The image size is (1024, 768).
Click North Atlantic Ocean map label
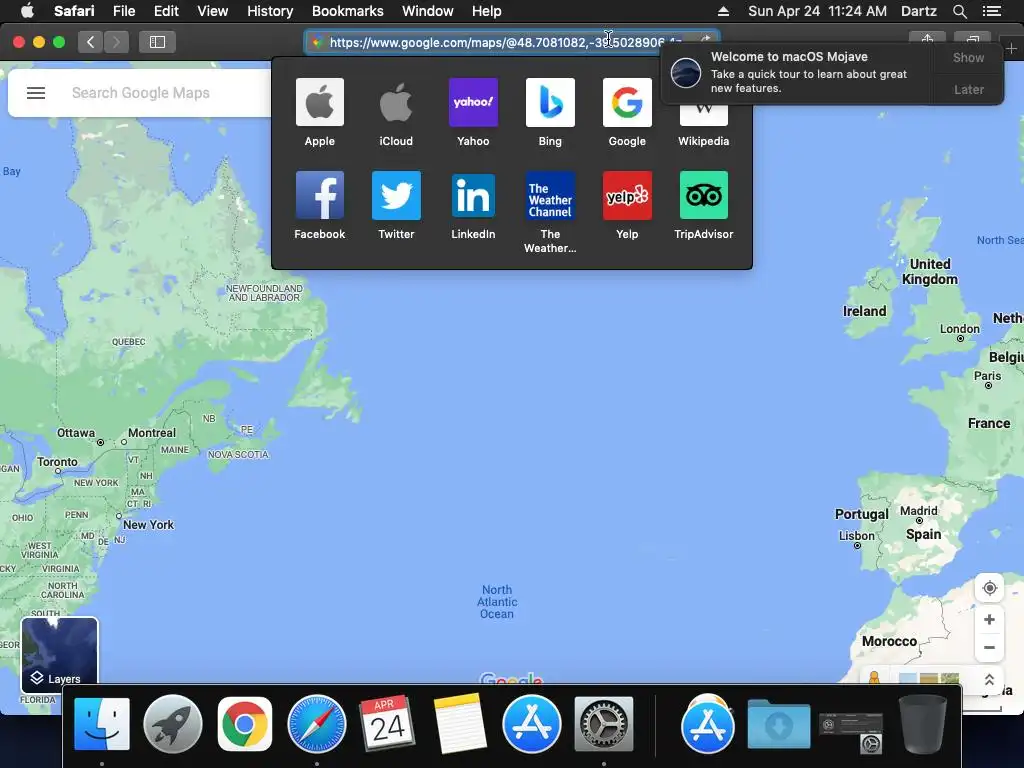pyautogui.click(x=497, y=601)
